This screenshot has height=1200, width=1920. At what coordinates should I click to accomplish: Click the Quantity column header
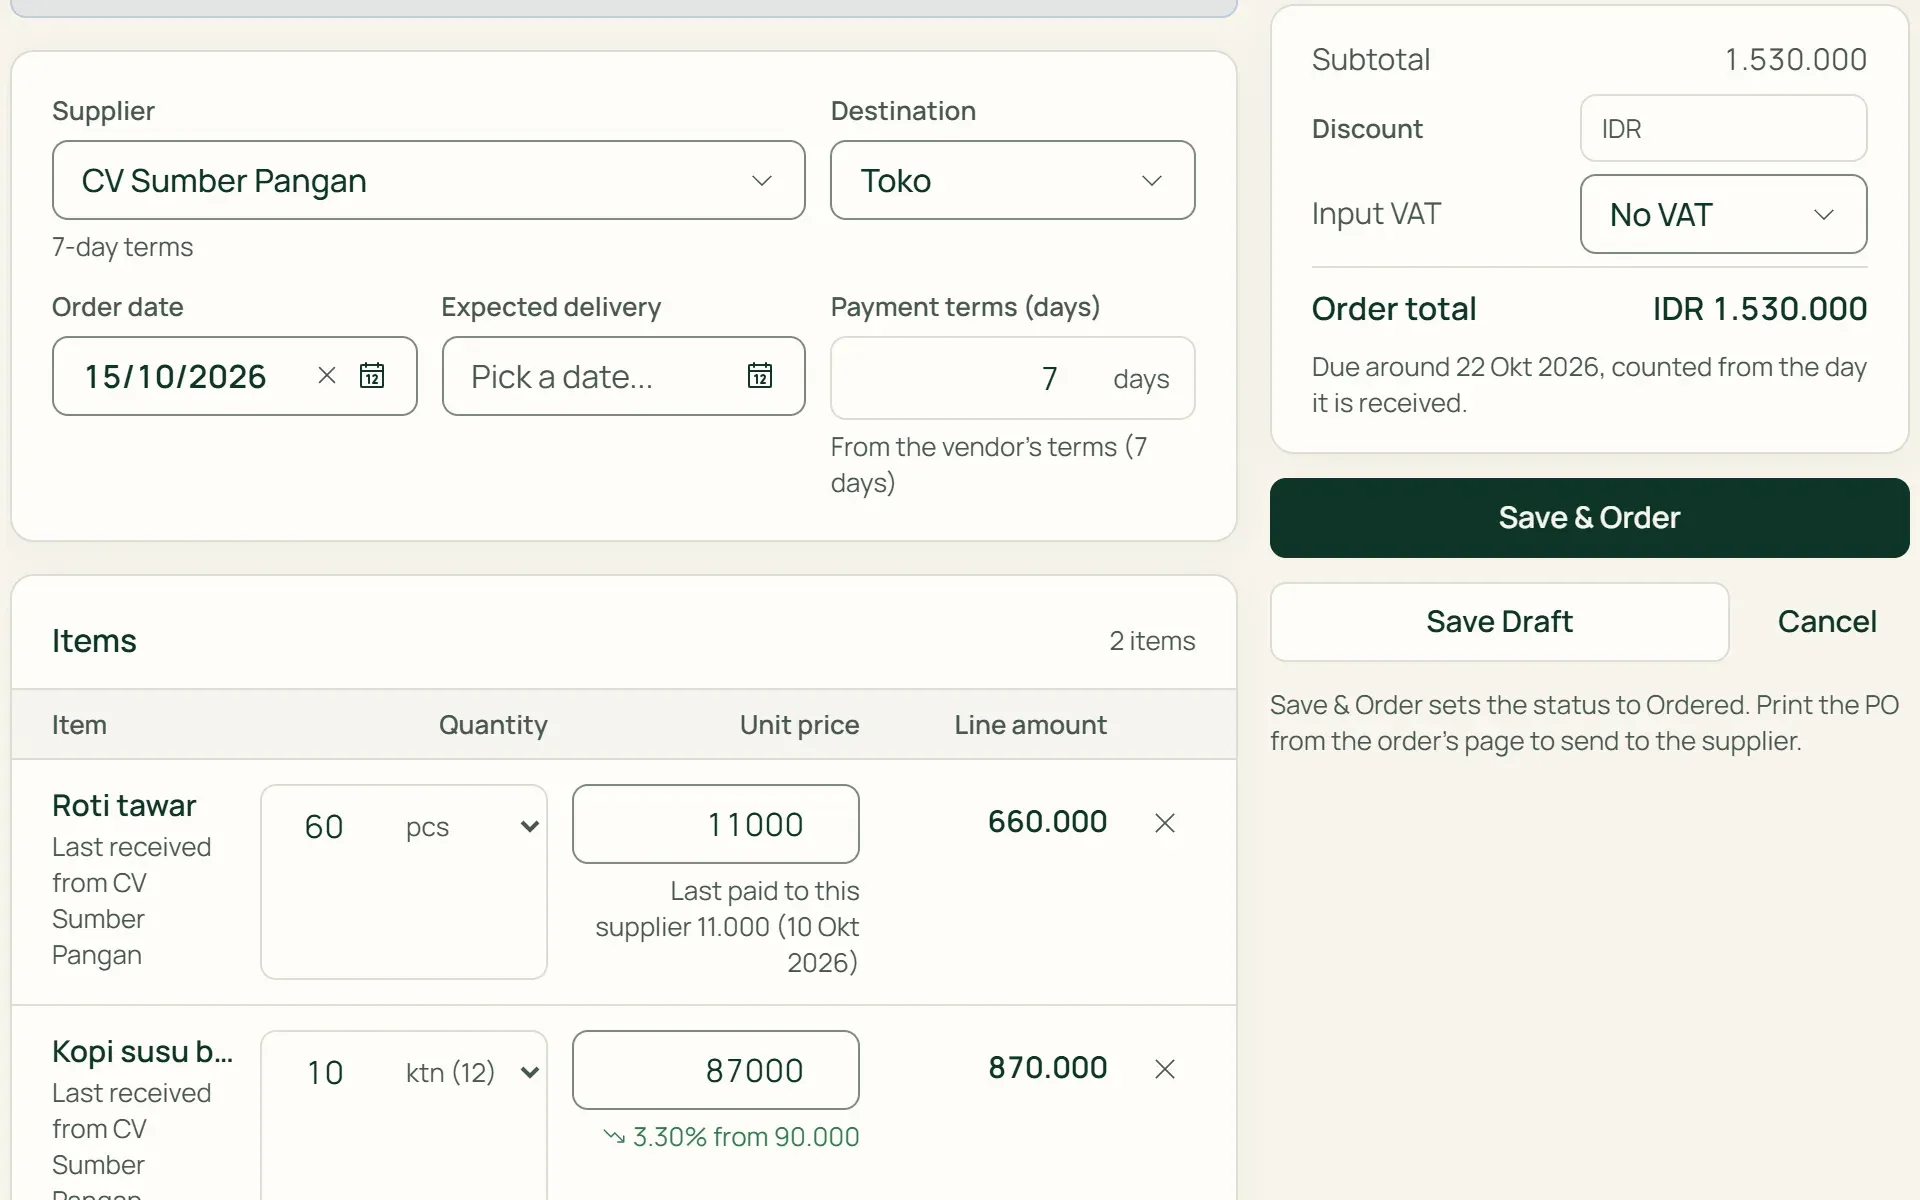pos(493,725)
